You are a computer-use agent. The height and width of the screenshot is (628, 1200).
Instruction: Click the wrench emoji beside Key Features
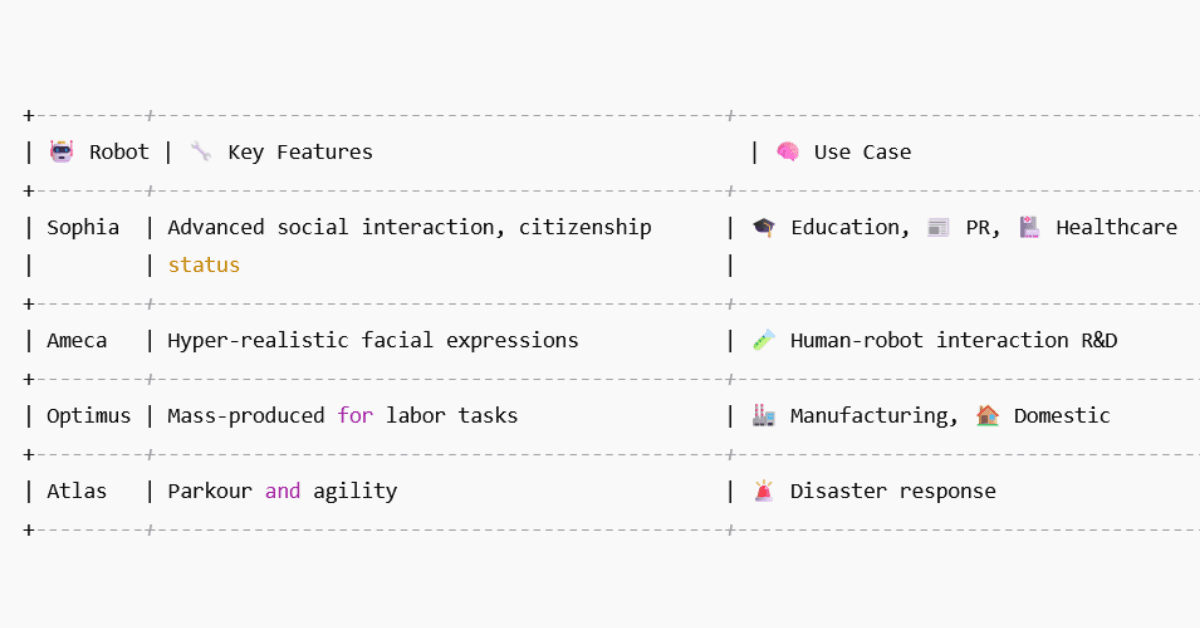pos(201,152)
